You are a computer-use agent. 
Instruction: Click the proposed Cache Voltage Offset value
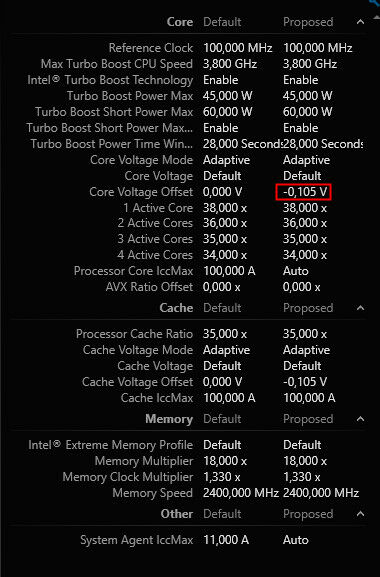pos(305,382)
